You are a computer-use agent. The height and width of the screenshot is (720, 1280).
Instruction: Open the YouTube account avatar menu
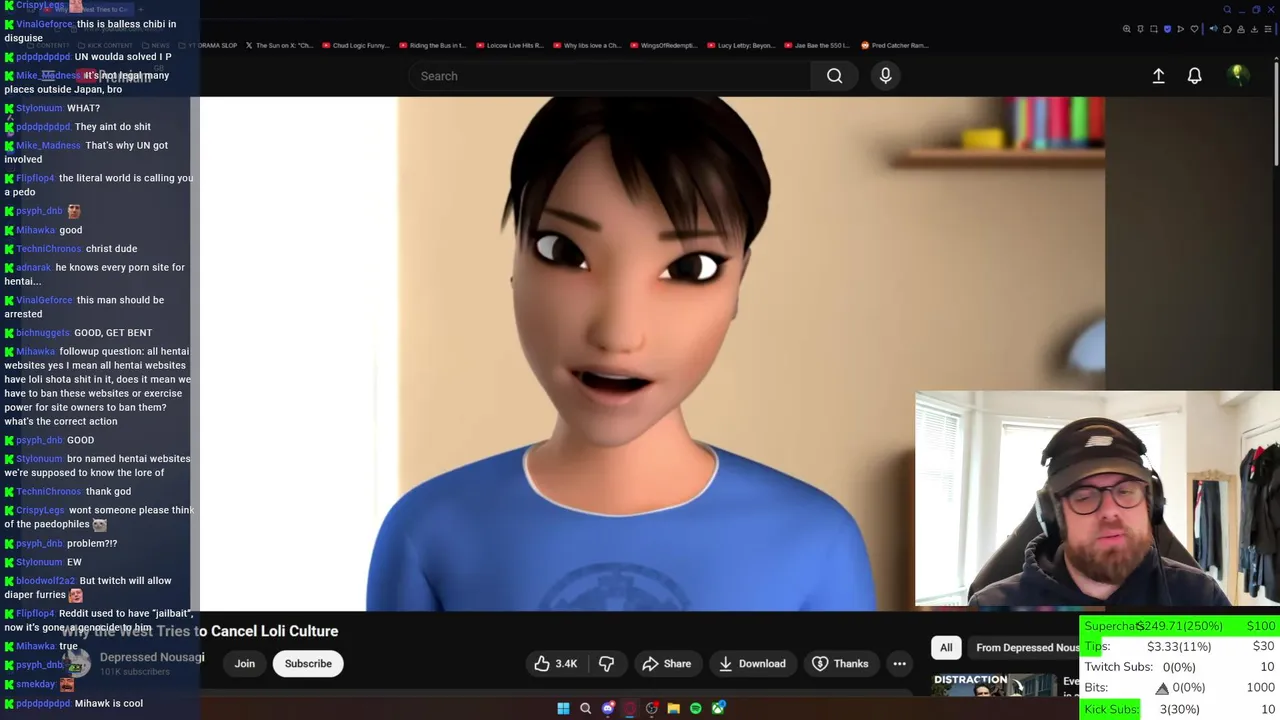pos(1238,75)
